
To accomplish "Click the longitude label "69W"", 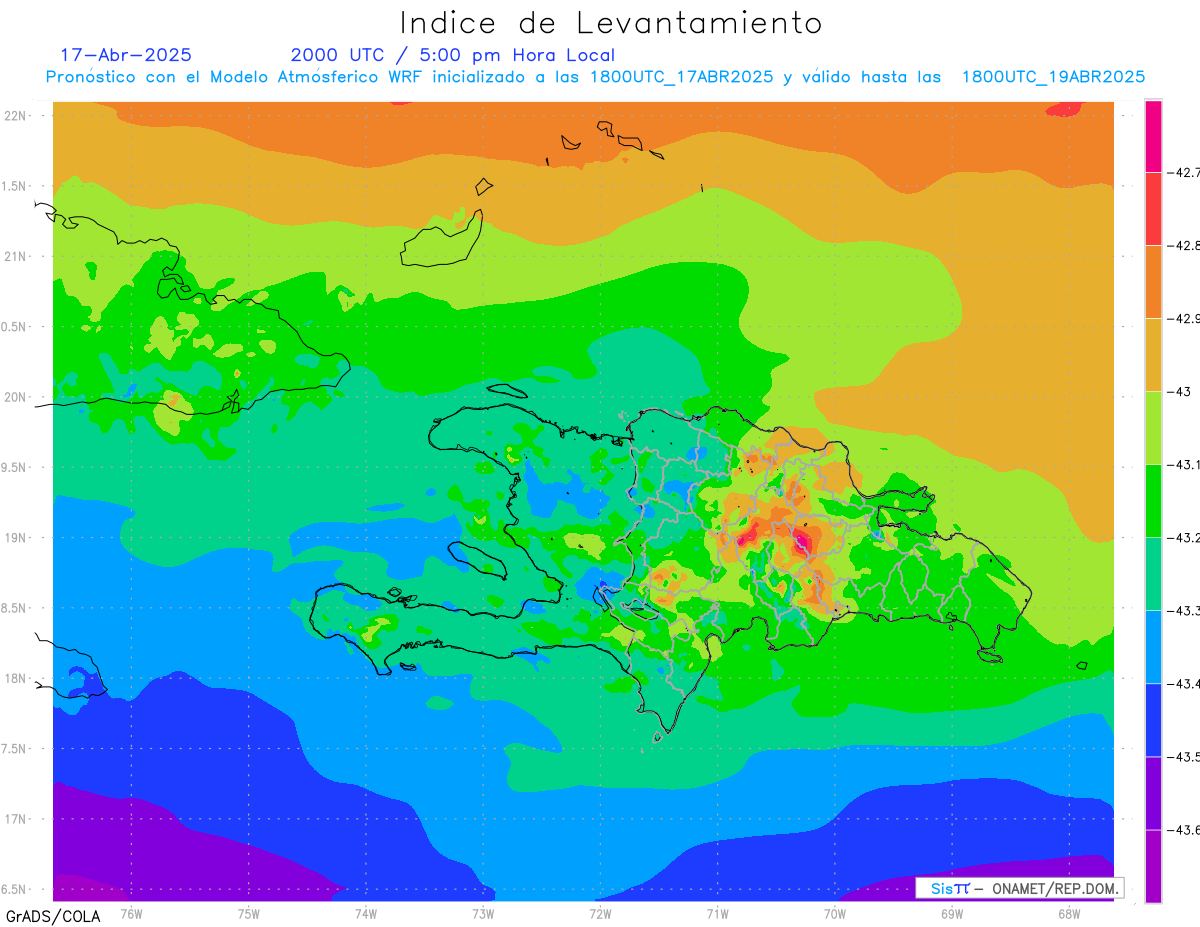I will point(952,915).
